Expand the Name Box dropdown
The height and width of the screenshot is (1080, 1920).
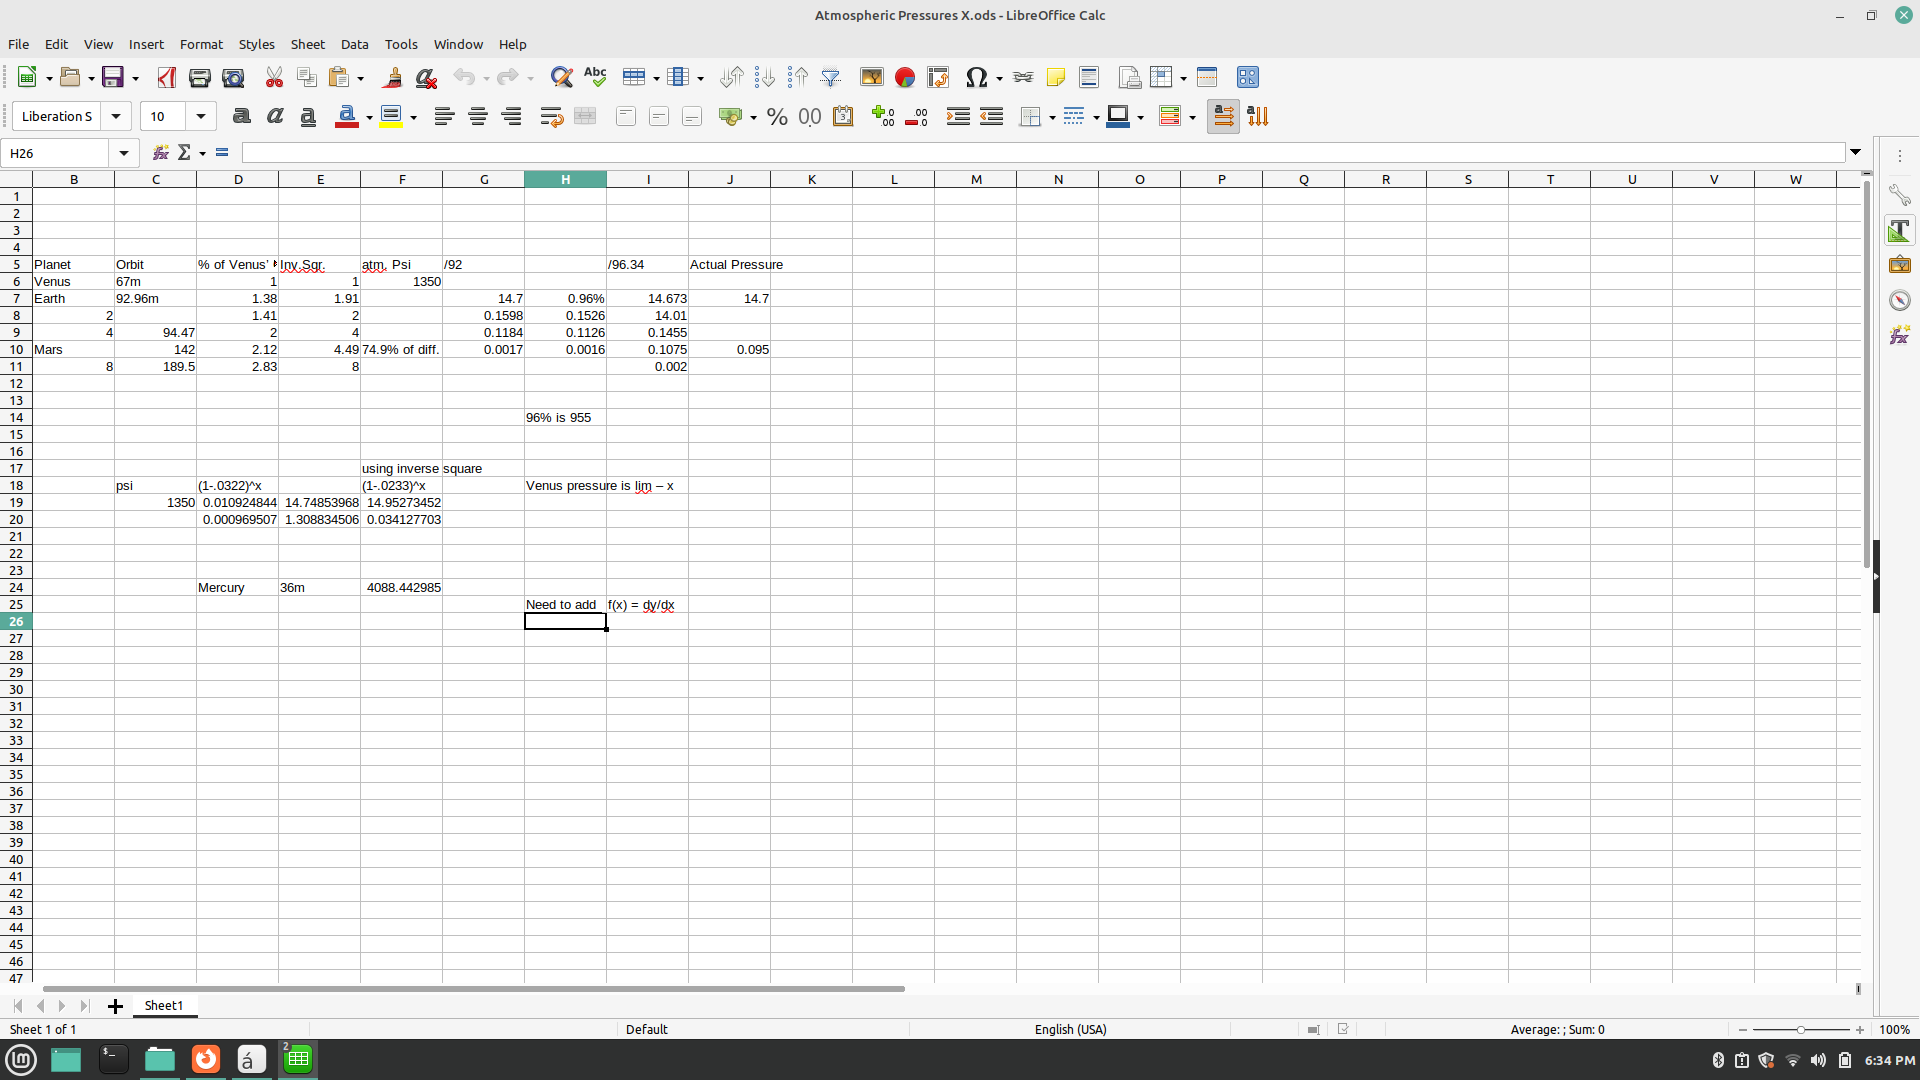[123, 153]
